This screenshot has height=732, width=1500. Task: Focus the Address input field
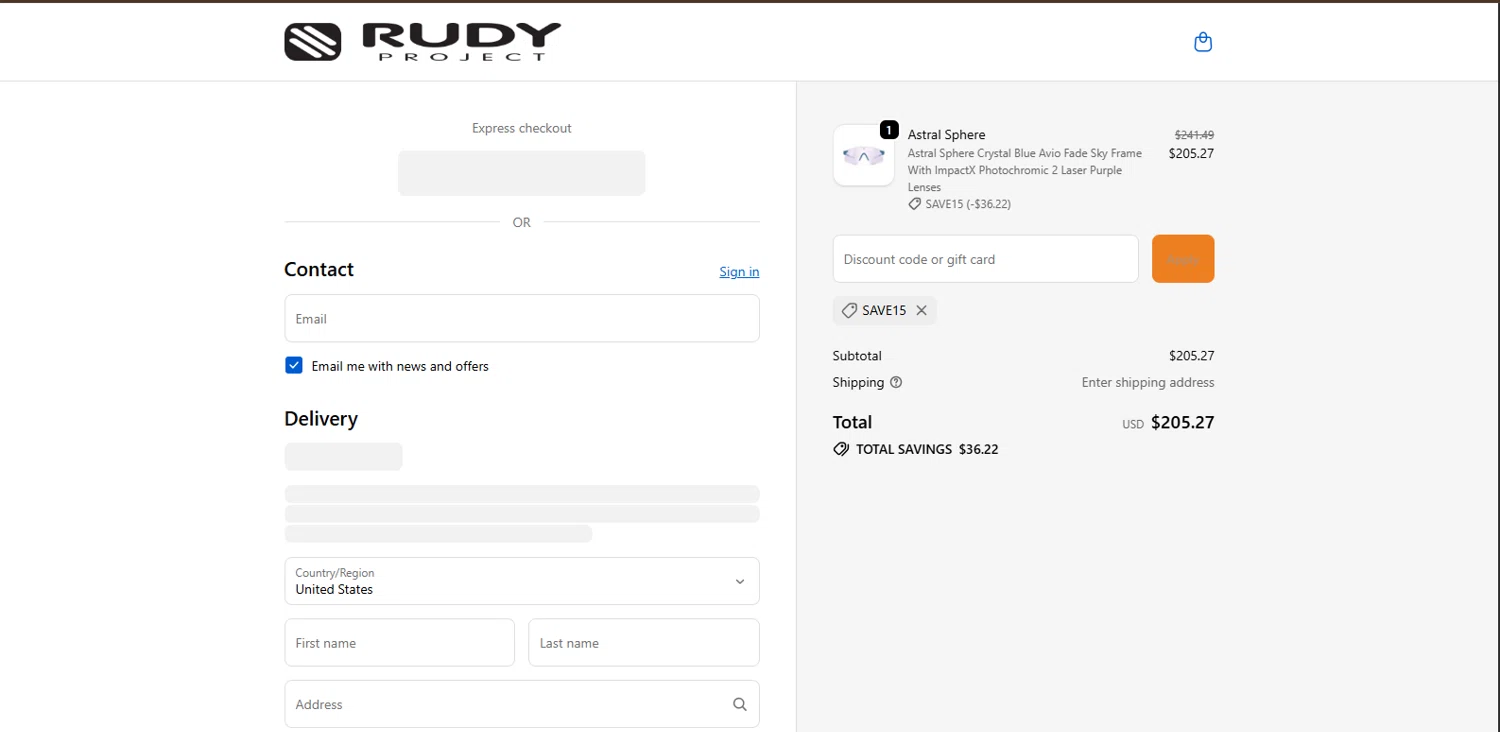(x=522, y=704)
